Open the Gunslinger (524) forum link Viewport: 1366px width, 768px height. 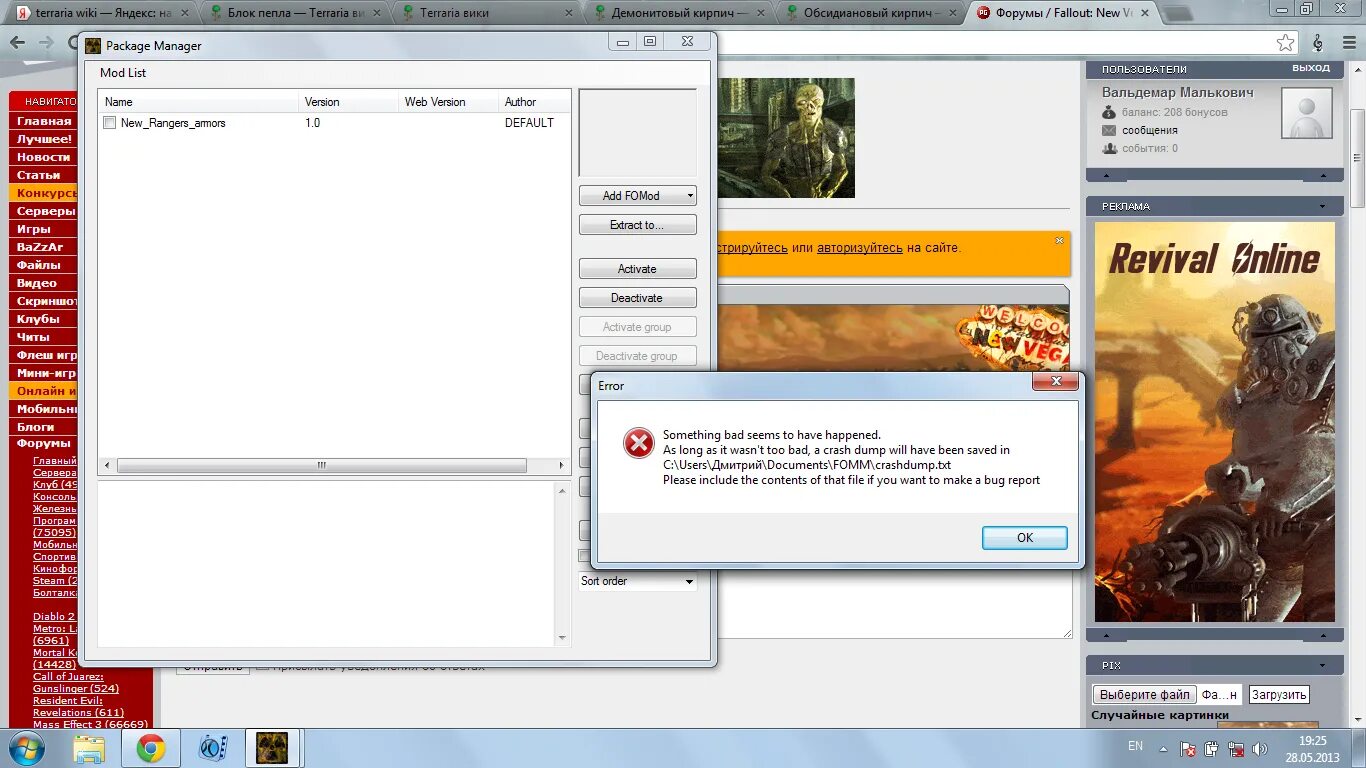[x=76, y=689]
